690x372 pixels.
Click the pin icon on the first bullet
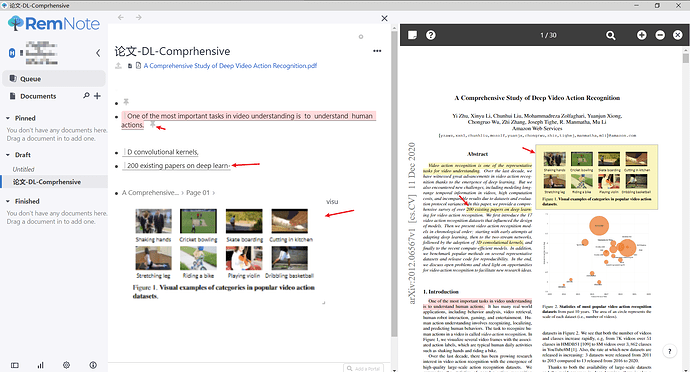[x=126, y=102]
